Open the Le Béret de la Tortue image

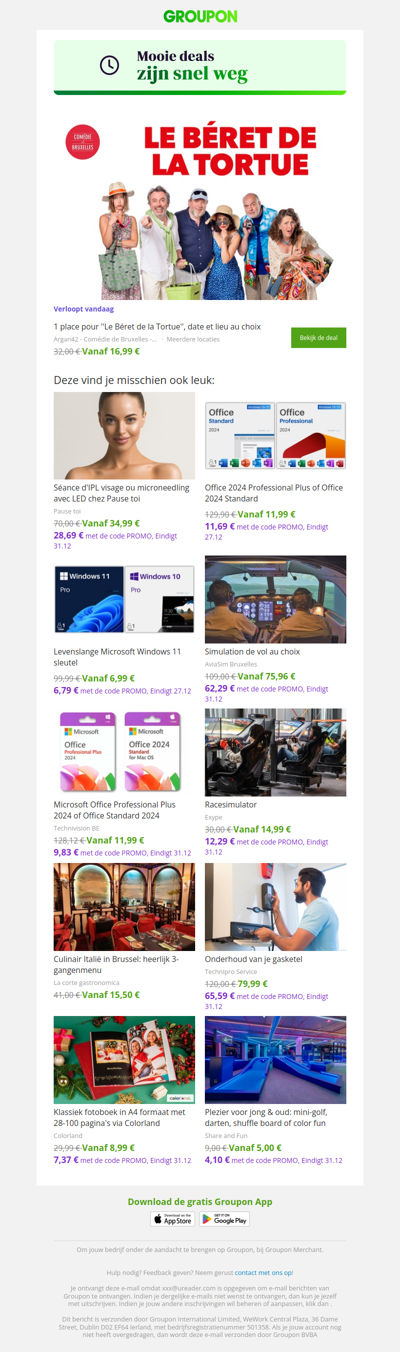click(x=200, y=205)
